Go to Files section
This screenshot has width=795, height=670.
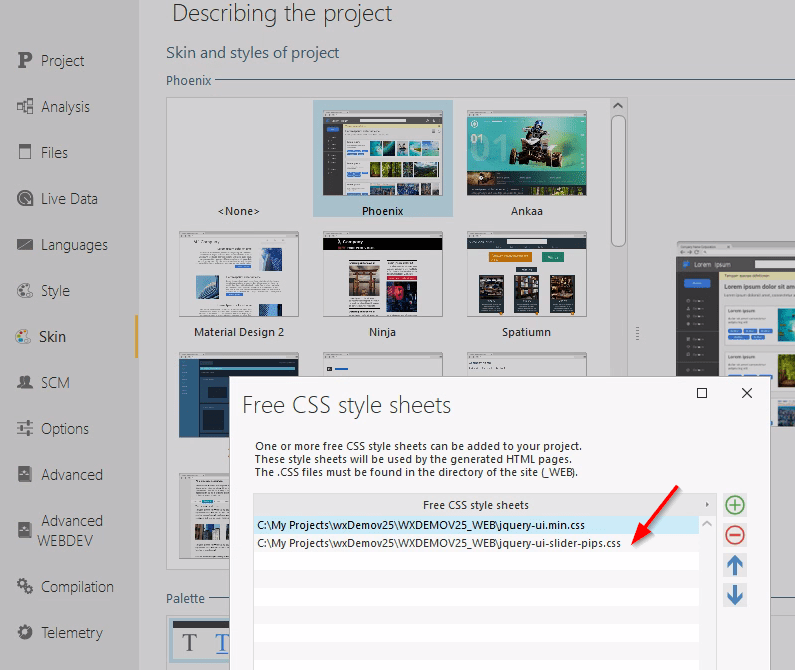[54, 153]
